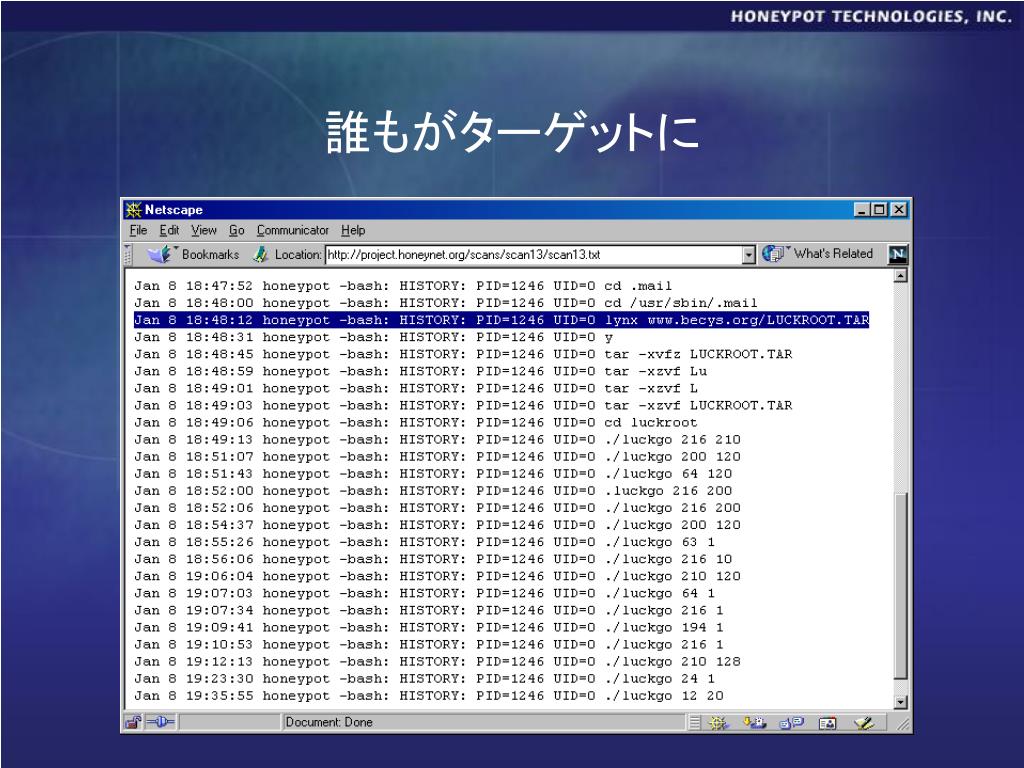The height and width of the screenshot is (768, 1024).
Task: Click the vertical scrollbar thumb
Action: pyautogui.click(x=901, y=586)
